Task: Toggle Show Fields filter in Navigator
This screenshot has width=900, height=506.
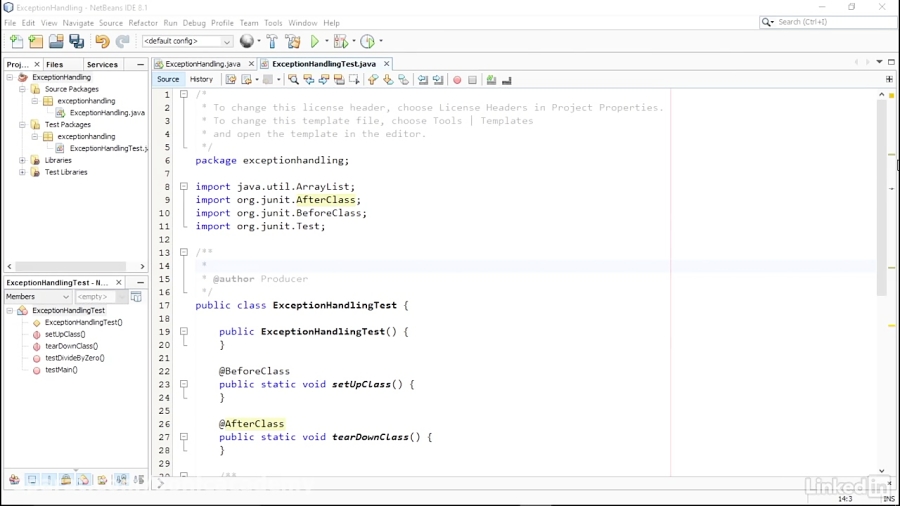Action: coord(32,480)
